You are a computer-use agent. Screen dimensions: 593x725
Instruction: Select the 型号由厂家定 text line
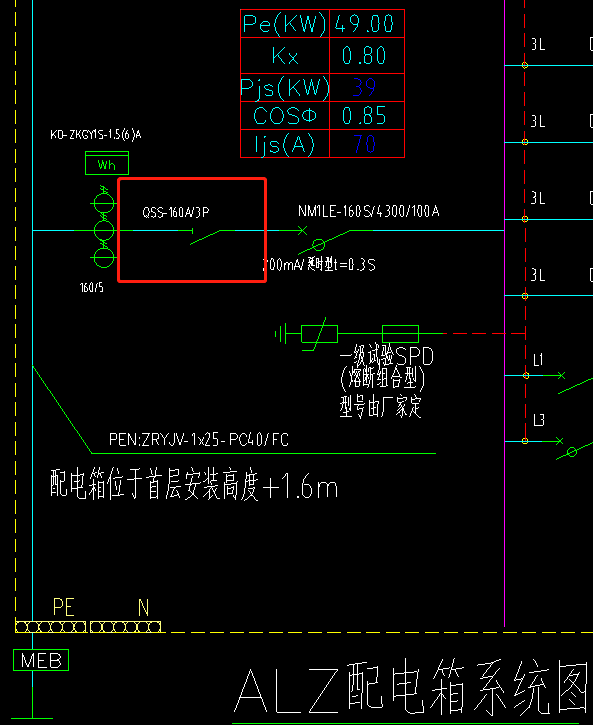[380, 406]
